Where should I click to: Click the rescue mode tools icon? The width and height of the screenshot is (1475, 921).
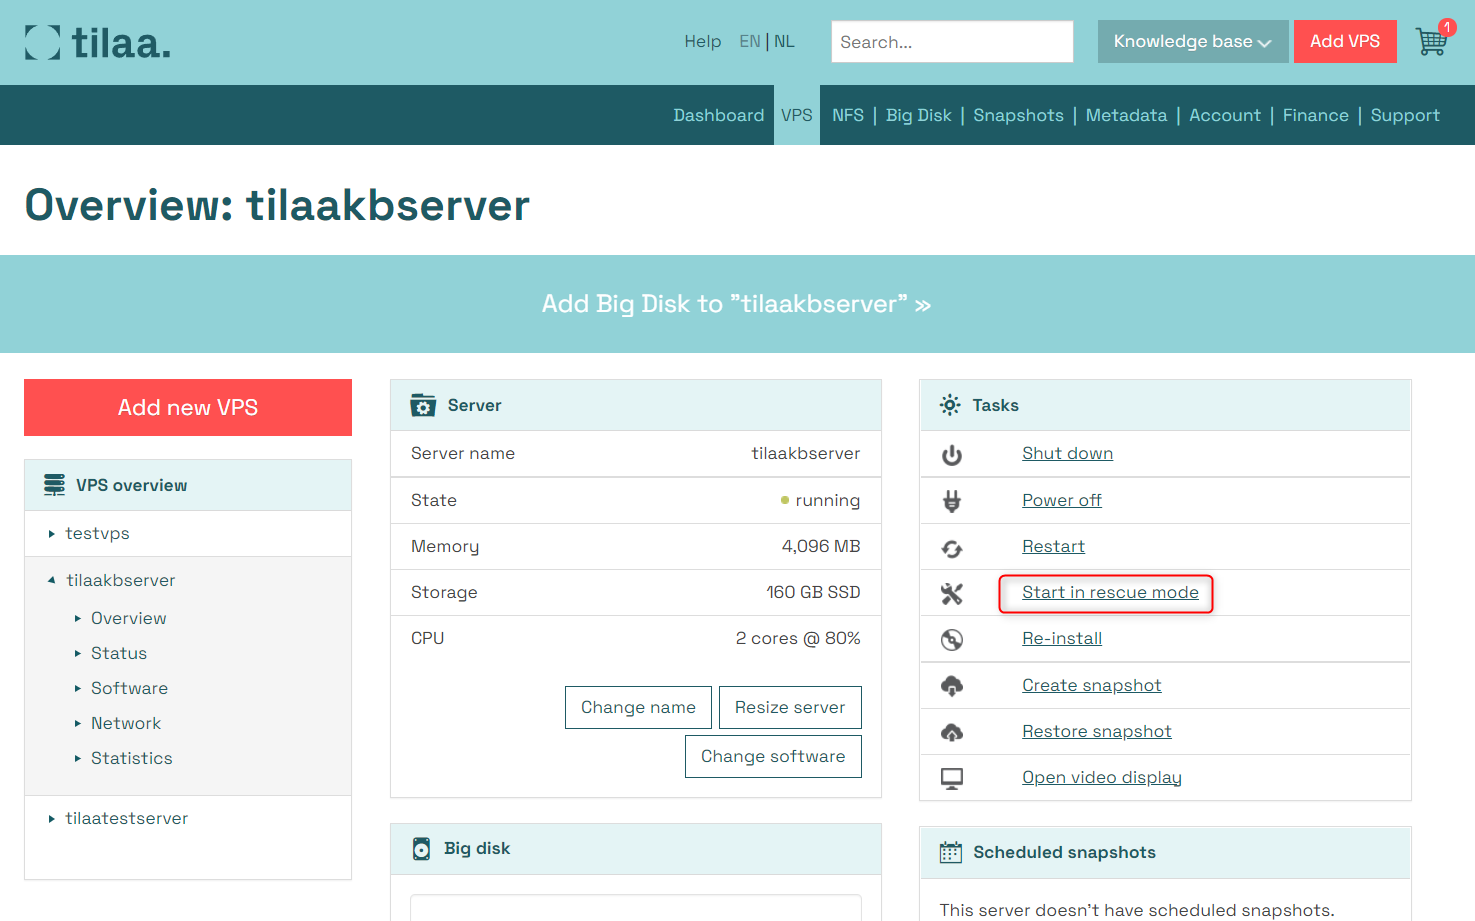tap(952, 594)
